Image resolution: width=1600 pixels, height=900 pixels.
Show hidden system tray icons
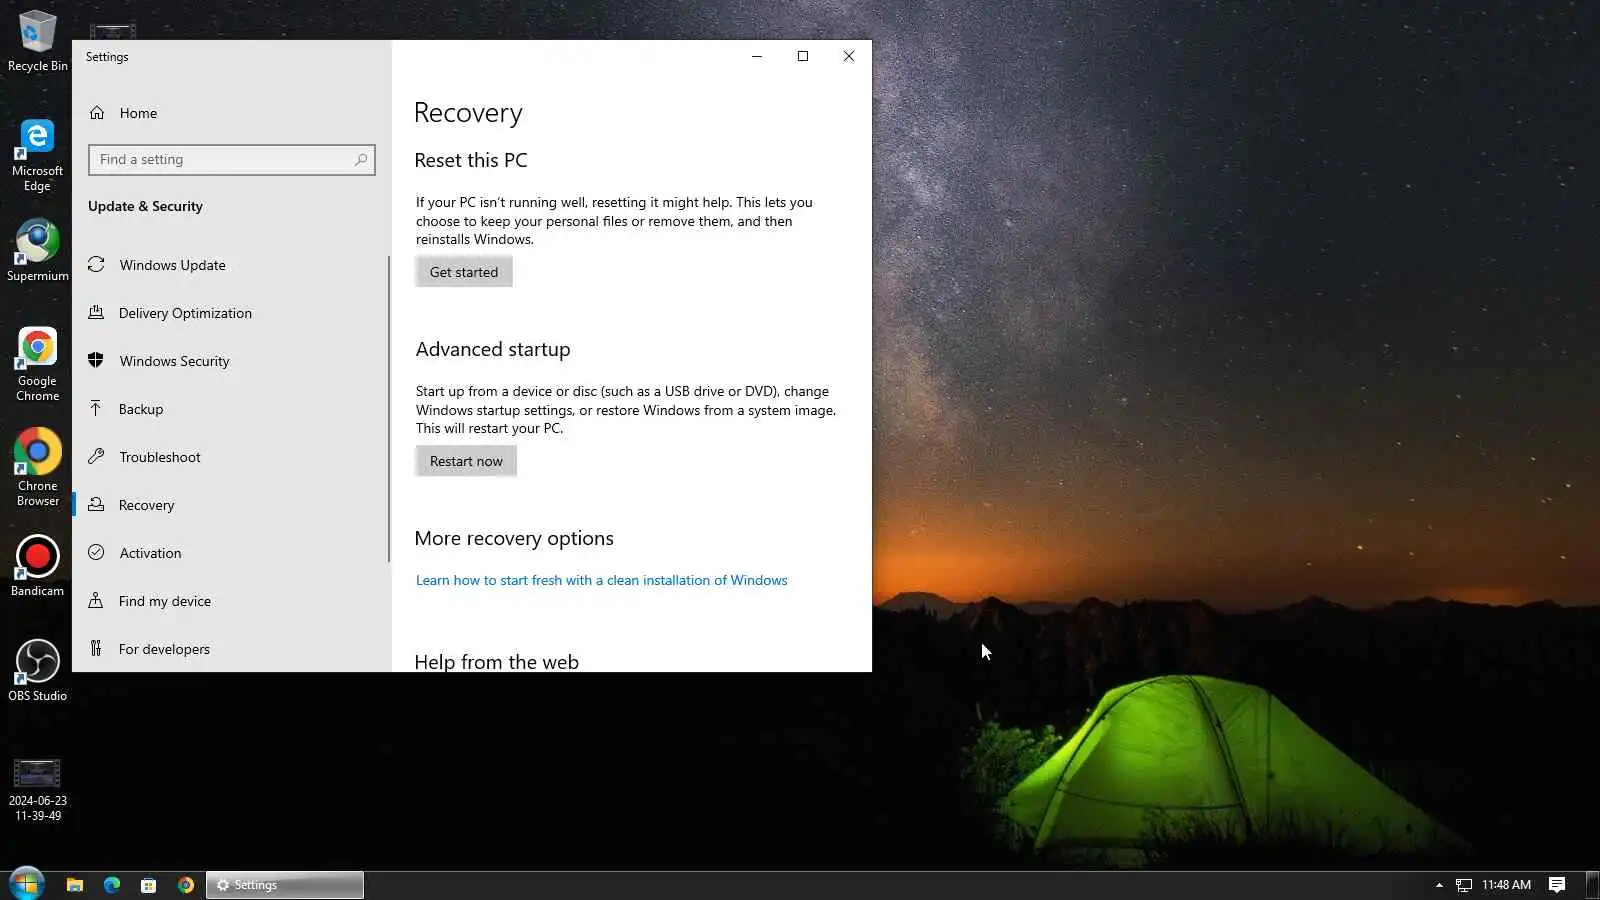(1439, 885)
